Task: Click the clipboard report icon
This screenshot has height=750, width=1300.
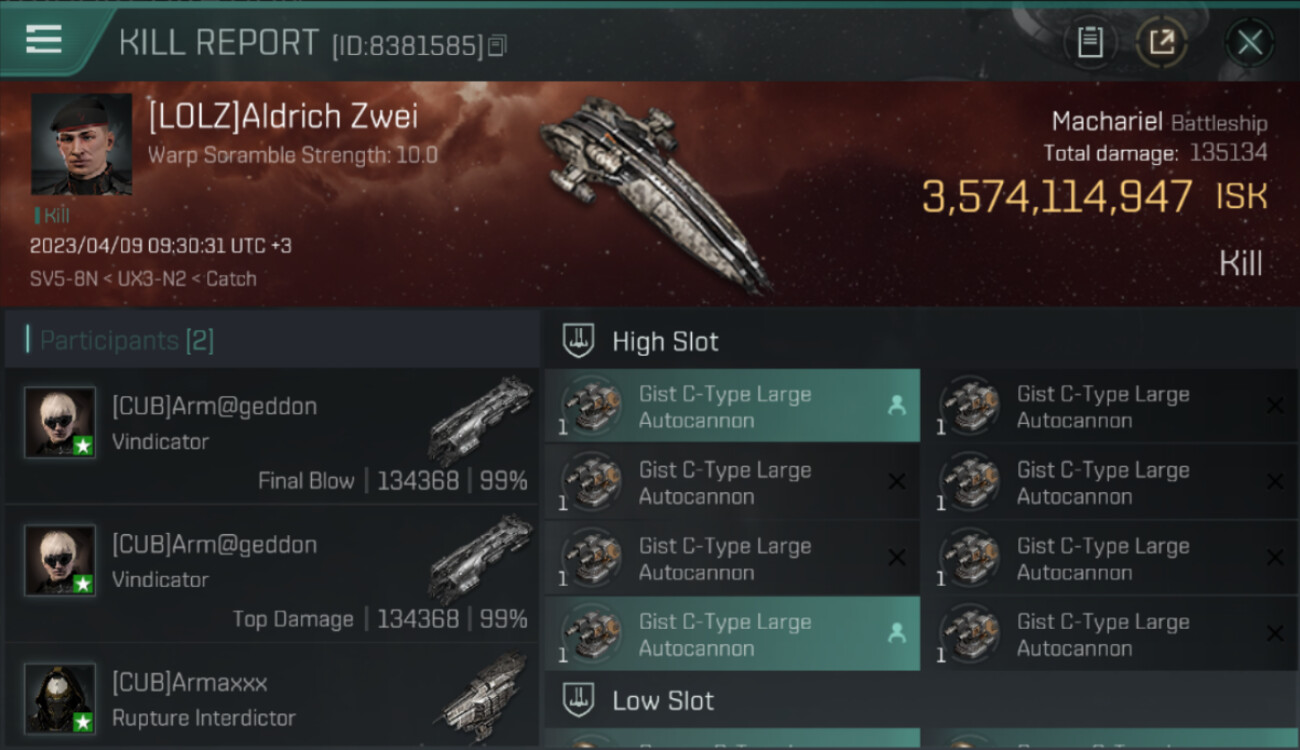Action: click(x=1090, y=42)
